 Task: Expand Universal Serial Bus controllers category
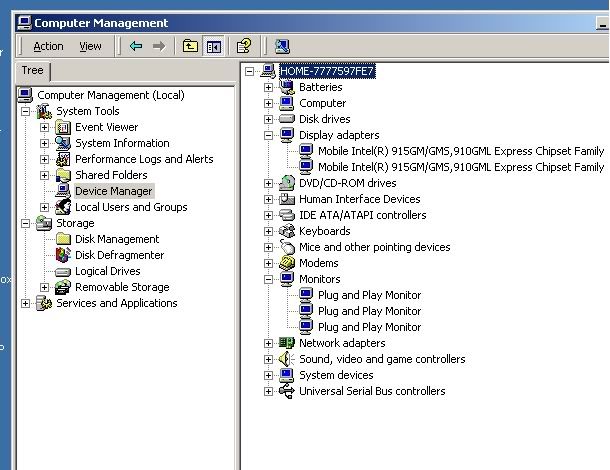click(268, 391)
